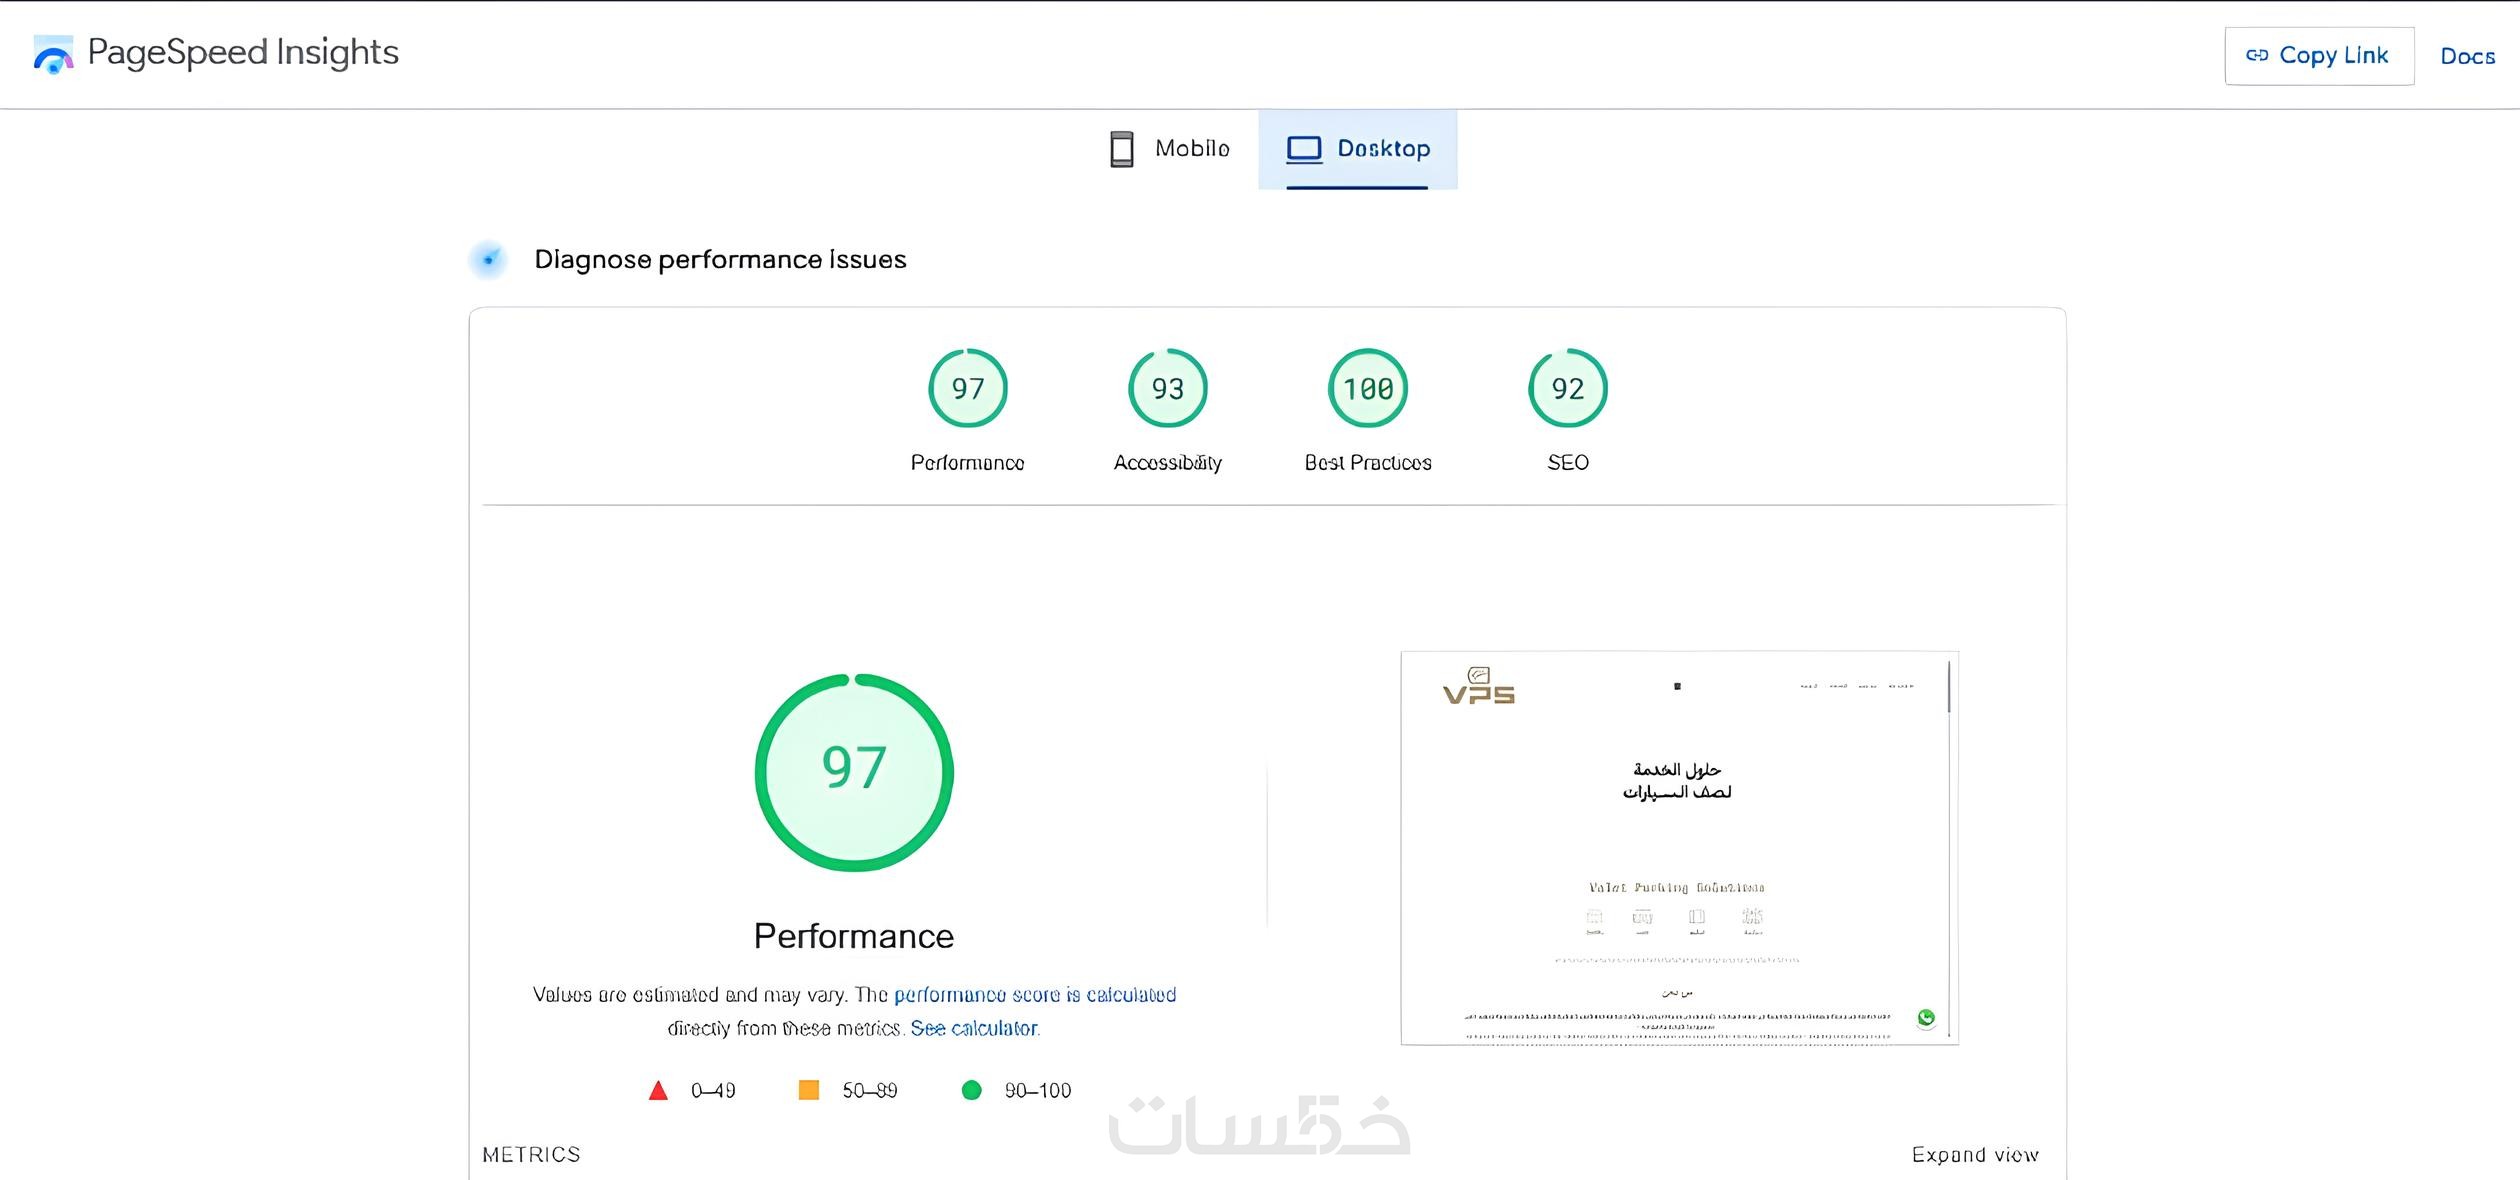Click the large 97 Performance circle
Image resolution: width=2520 pixels, height=1180 pixels.
pos(854,772)
